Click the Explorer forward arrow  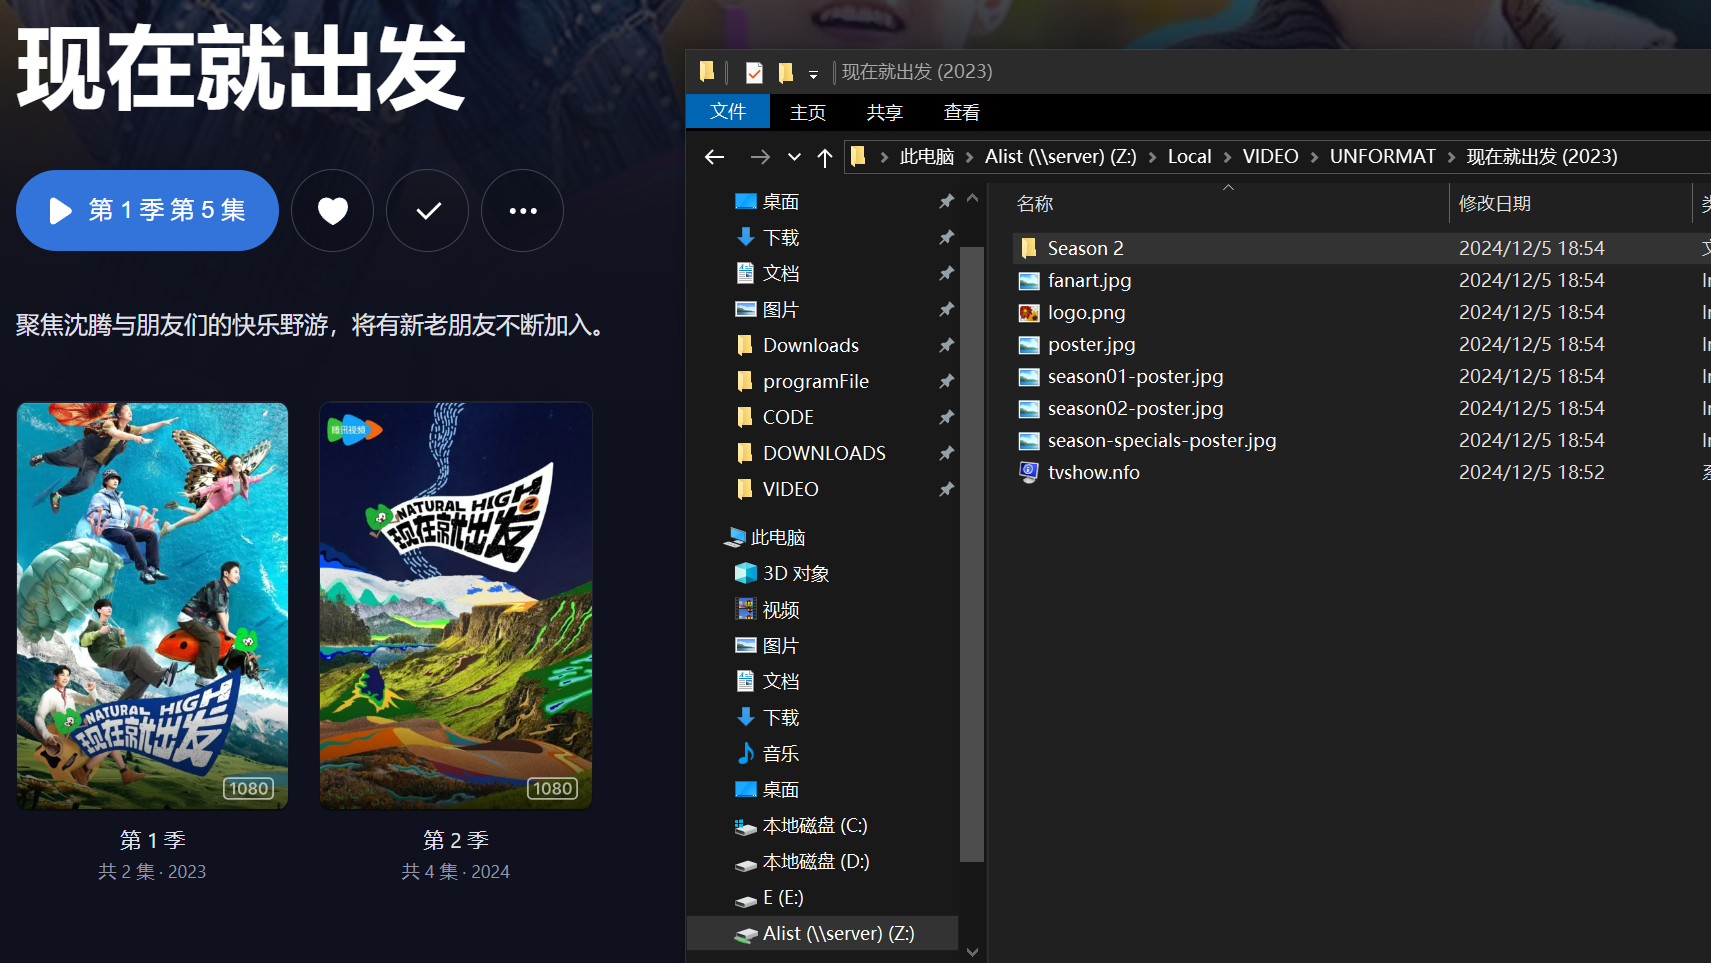760,157
